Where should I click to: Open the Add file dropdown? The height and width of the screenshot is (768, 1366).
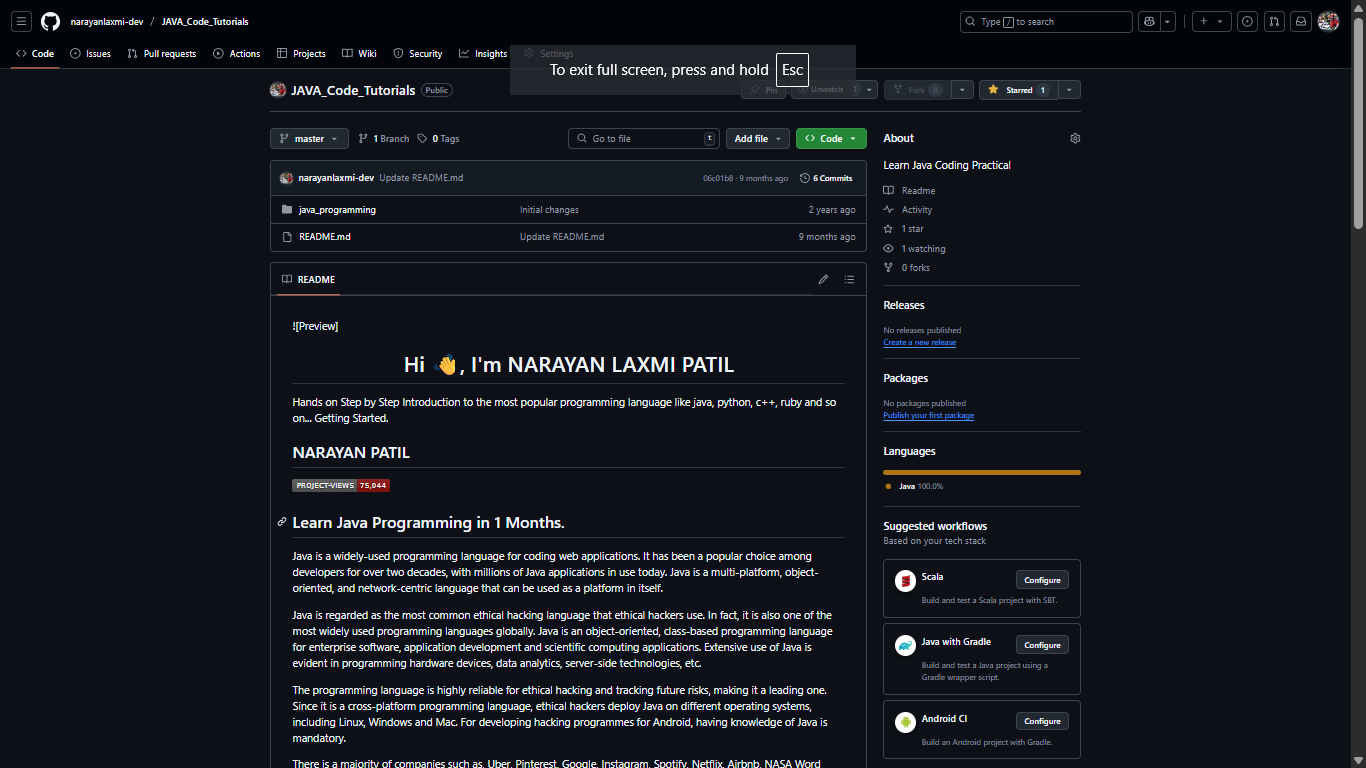click(758, 139)
